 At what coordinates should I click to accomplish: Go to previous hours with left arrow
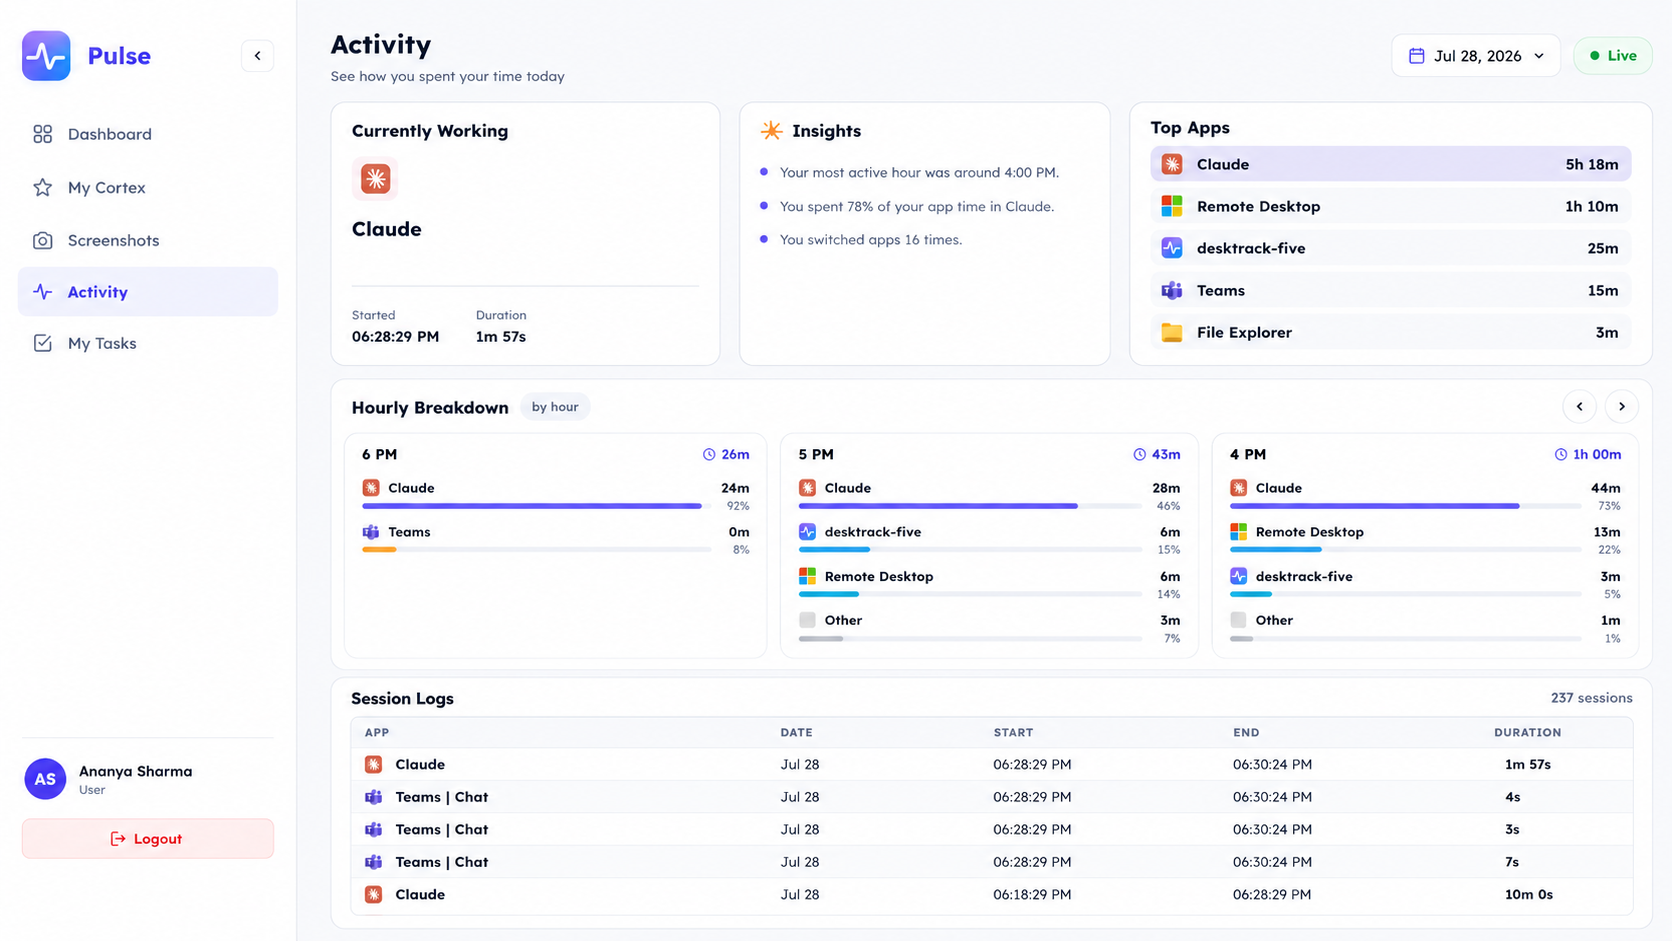[x=1580, y=406]
